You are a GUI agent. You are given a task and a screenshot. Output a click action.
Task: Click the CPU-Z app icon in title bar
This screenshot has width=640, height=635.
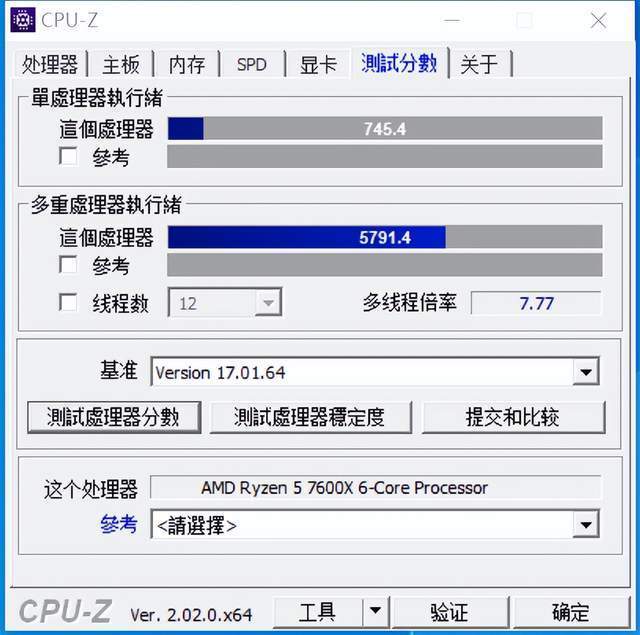coord(23,20)
